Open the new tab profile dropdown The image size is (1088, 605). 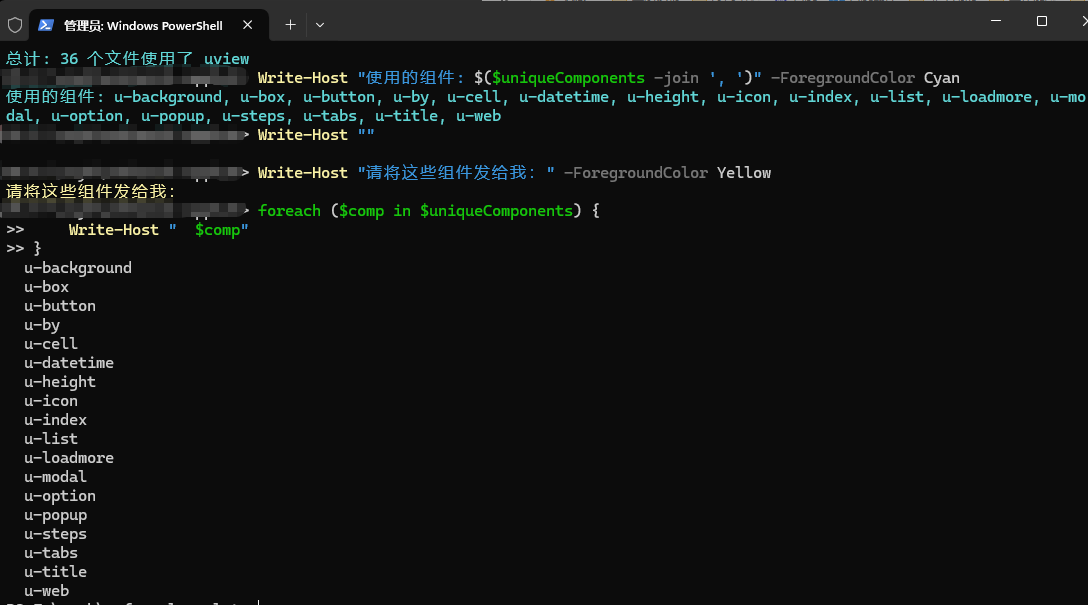tap(319, 25)
